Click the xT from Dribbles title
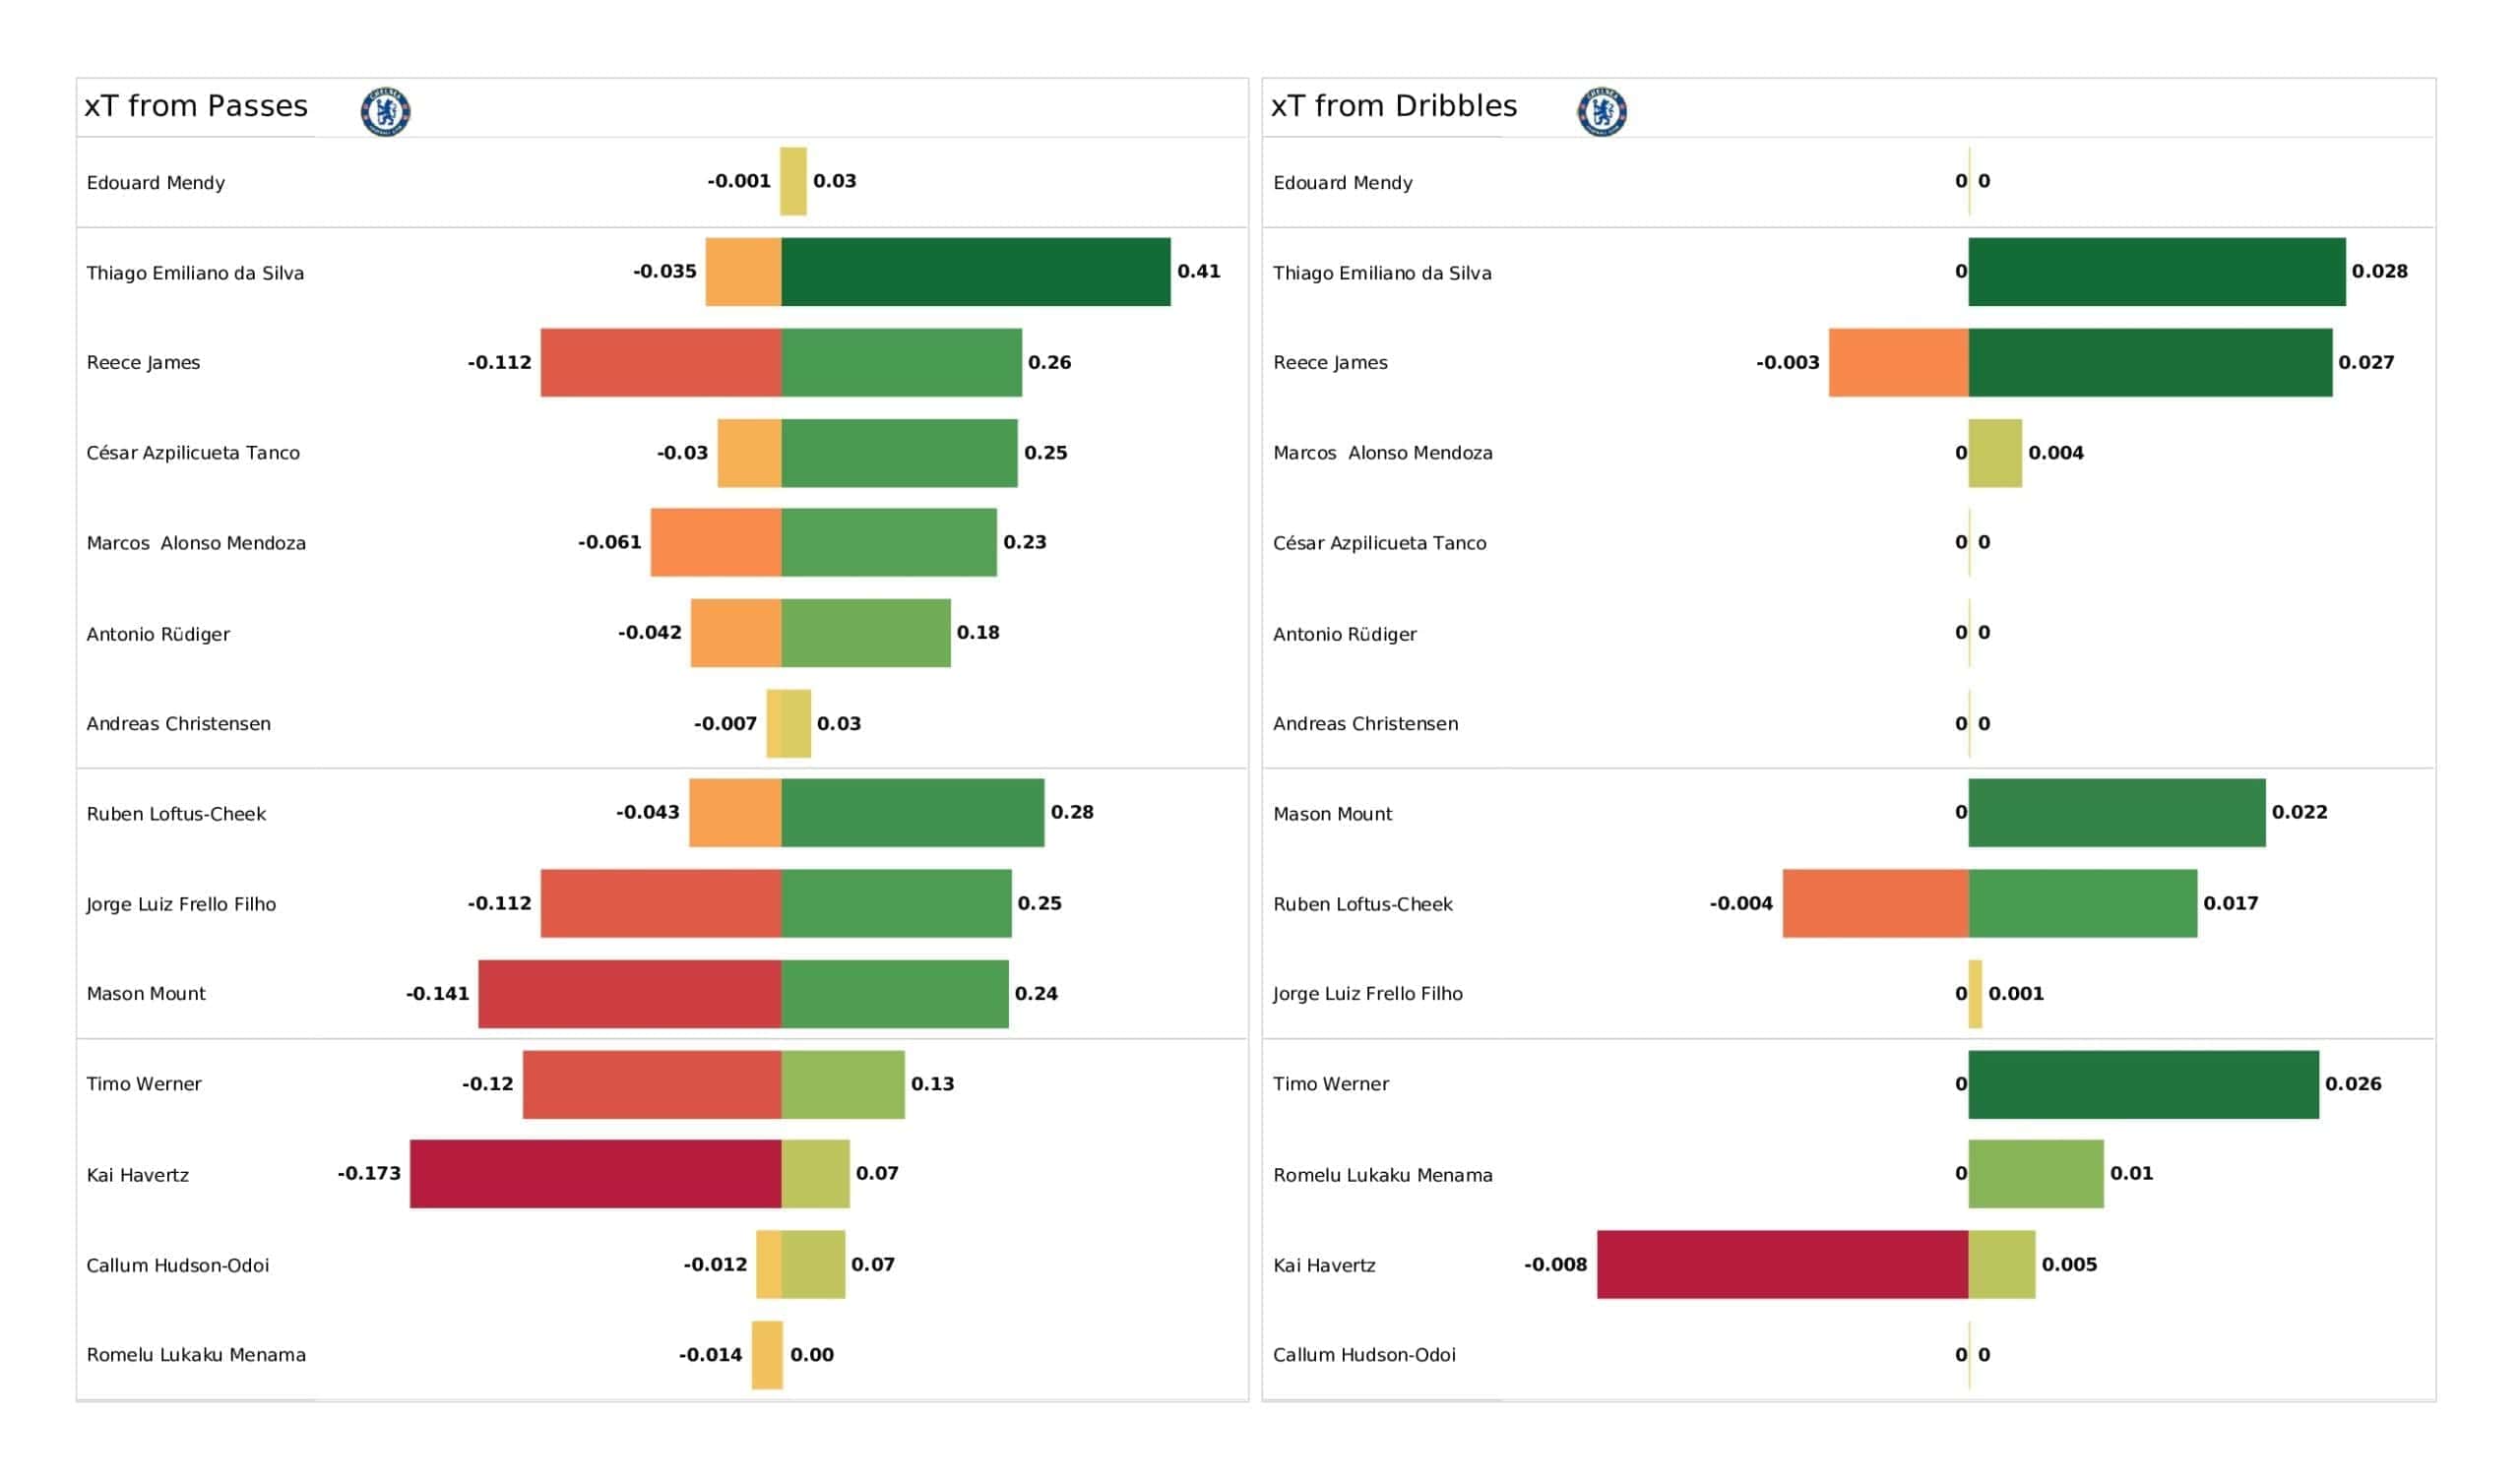Image resolution: width=2520 pixels, height=1480 pixels. click(x=1394, y=106)
